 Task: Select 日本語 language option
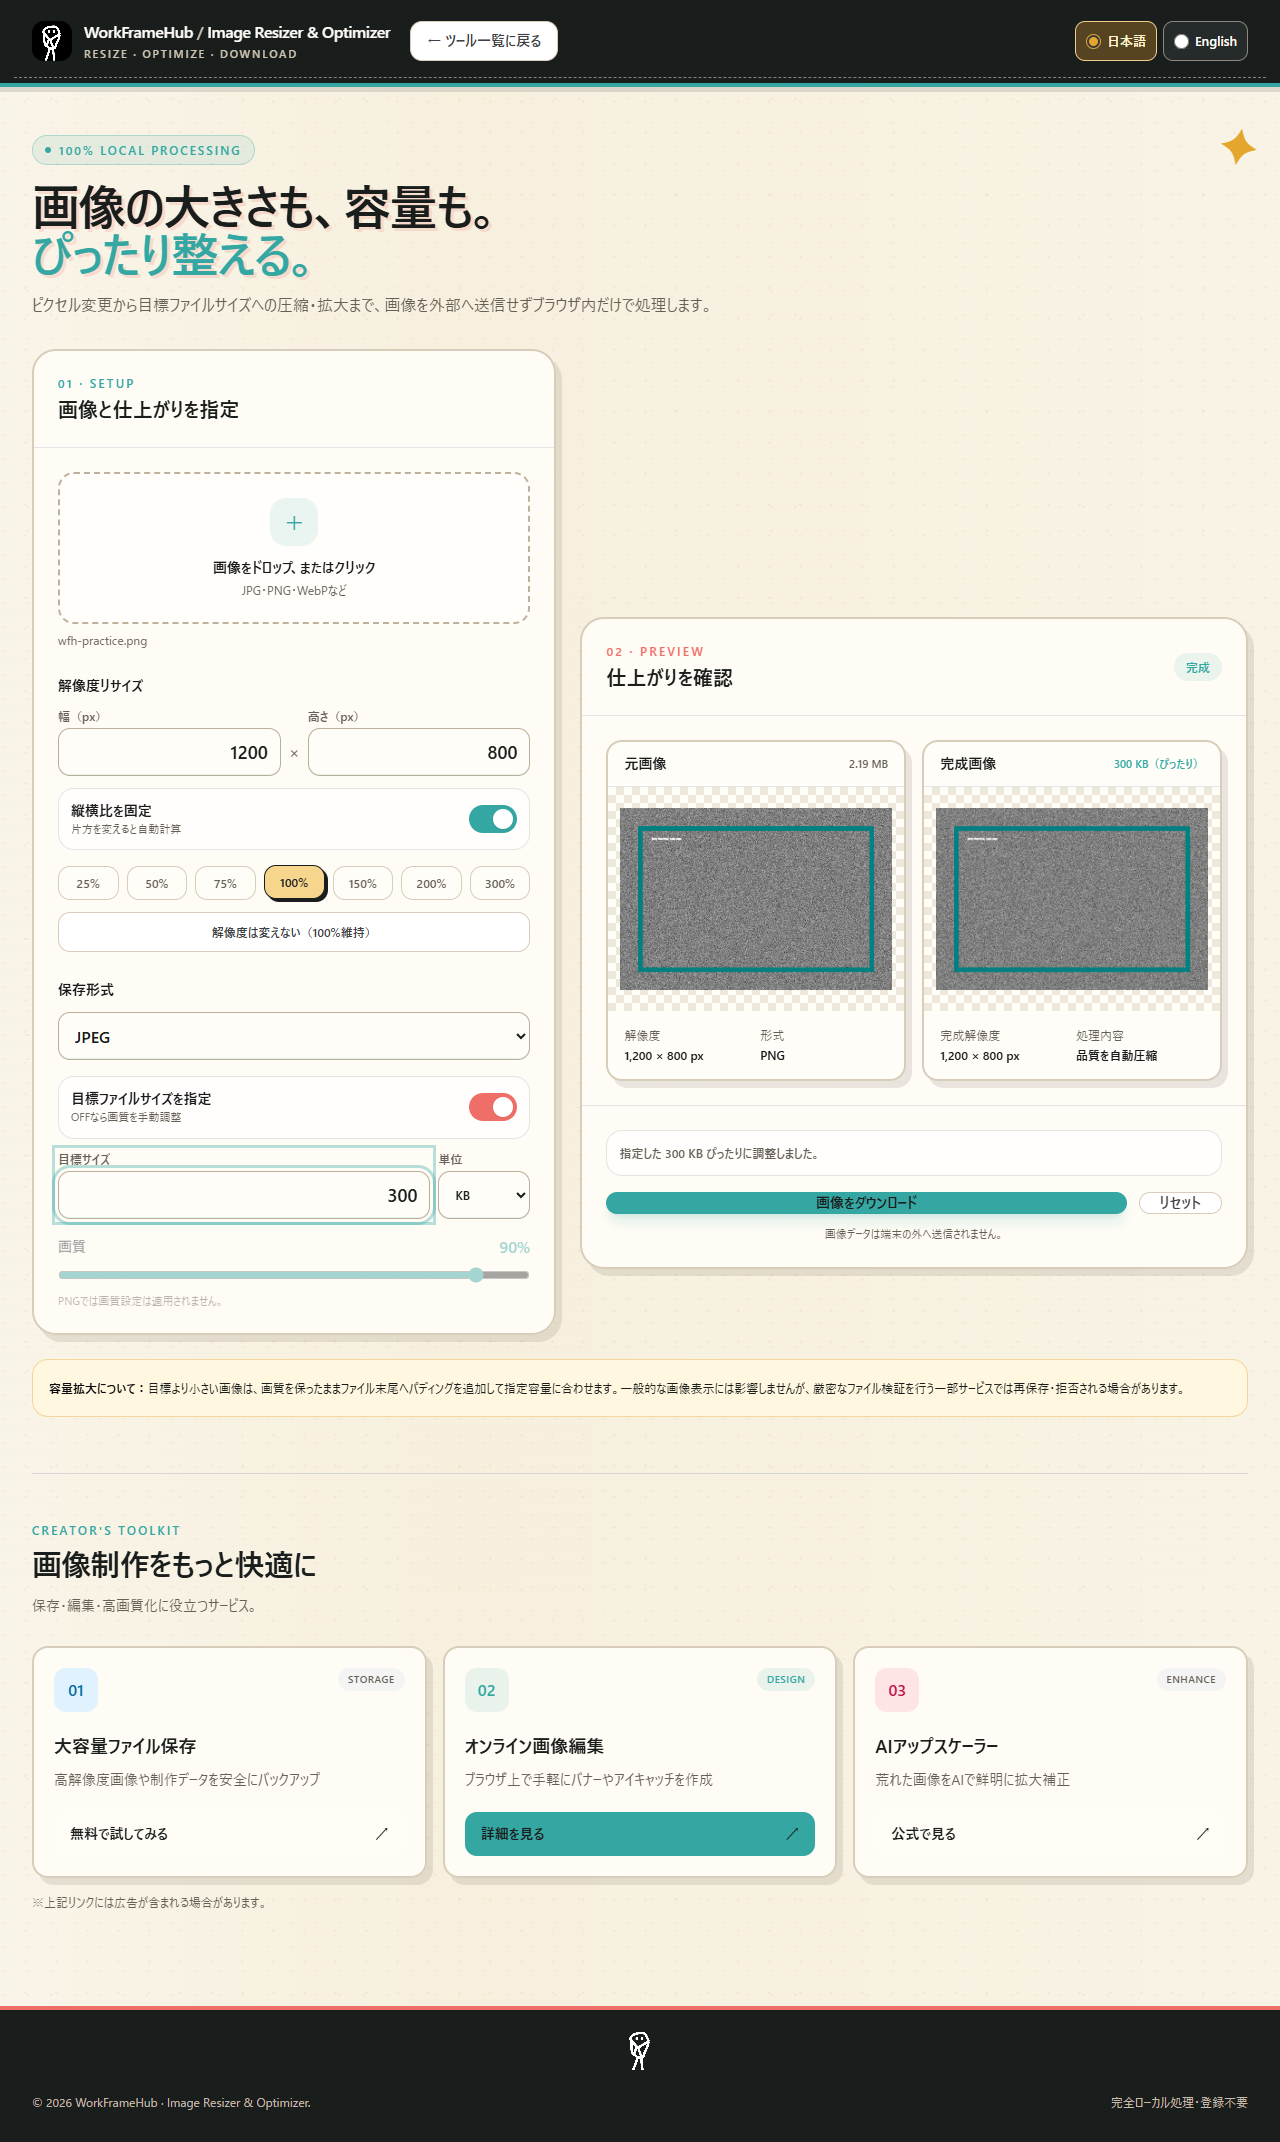[x=1116, y=41]
